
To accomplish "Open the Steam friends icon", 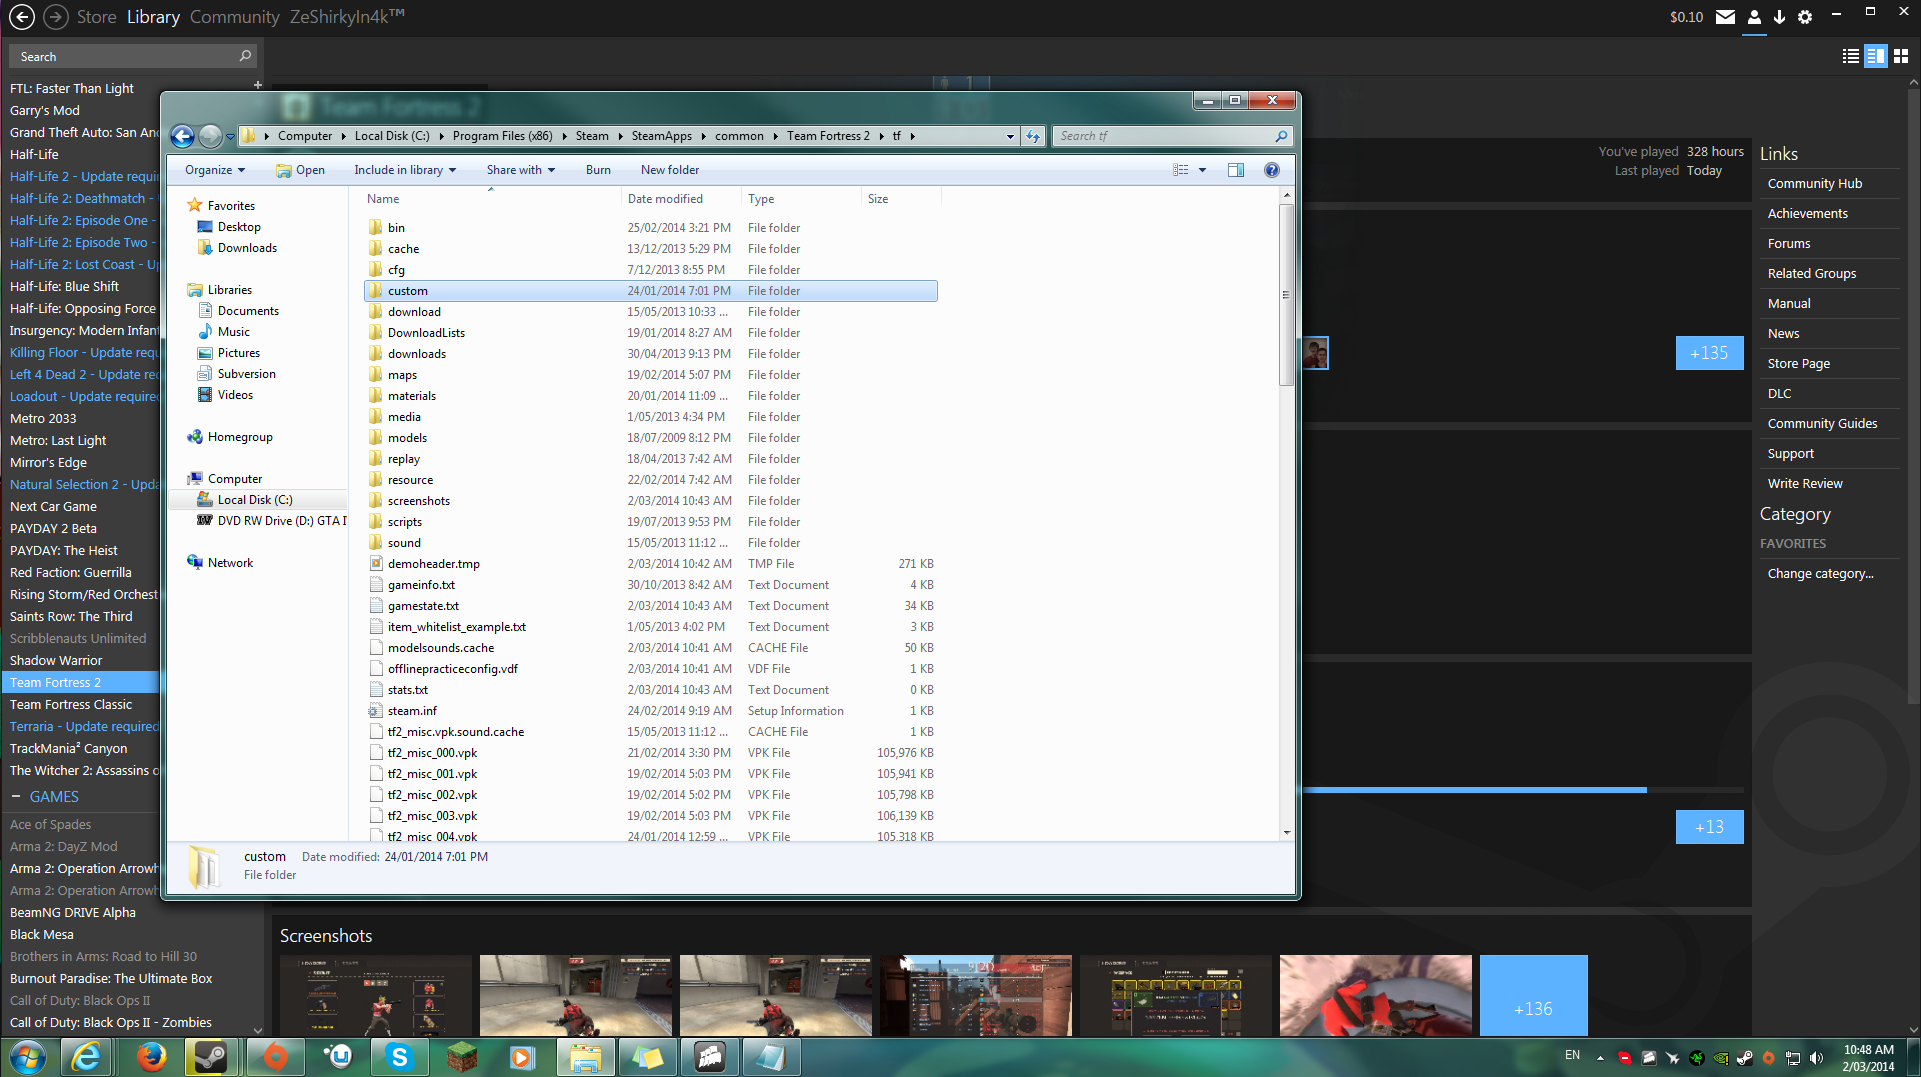I will pos(1754,17).
